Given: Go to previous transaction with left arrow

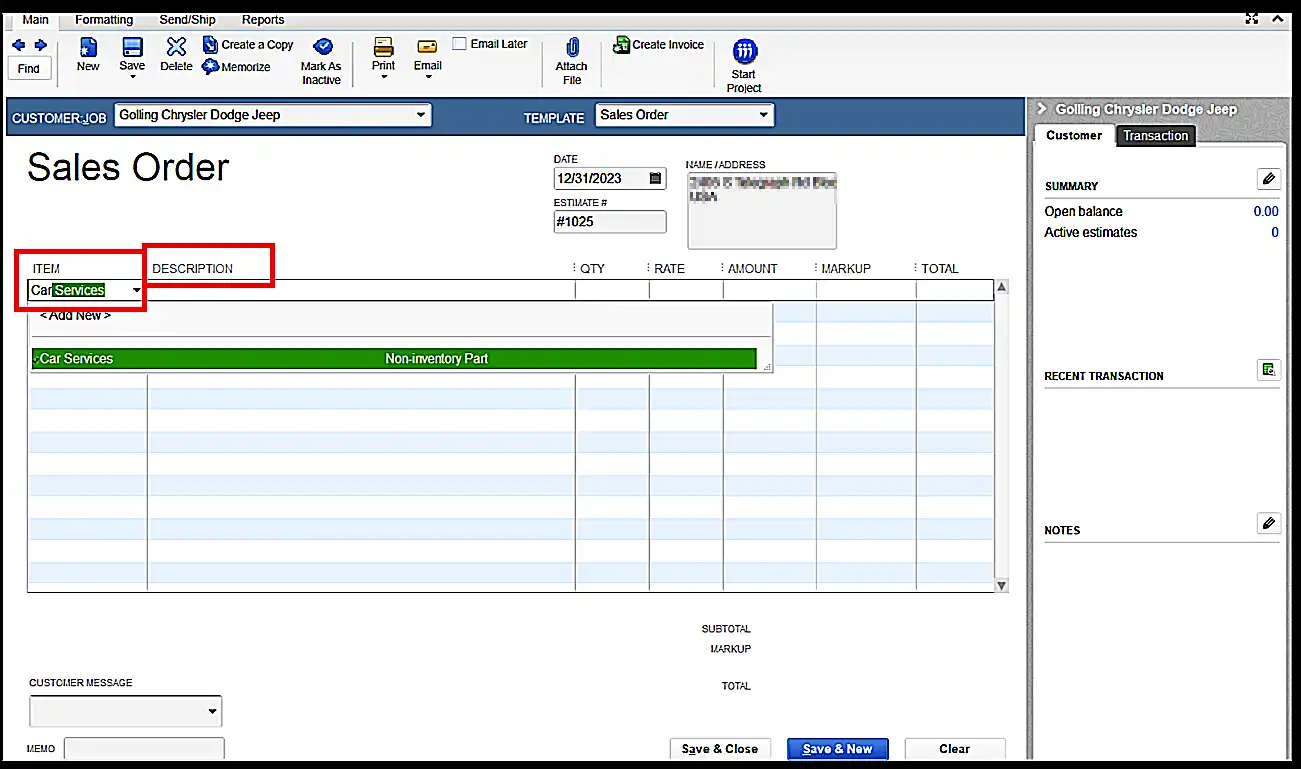Looking at the screenshot, I should (18, 45).
